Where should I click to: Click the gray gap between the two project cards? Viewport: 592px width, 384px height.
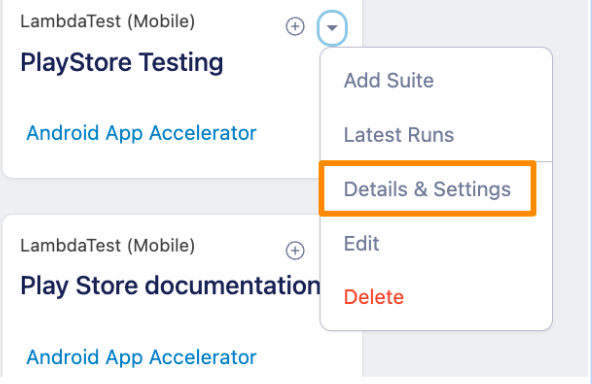pyautogui.click(x=160, y=196)
